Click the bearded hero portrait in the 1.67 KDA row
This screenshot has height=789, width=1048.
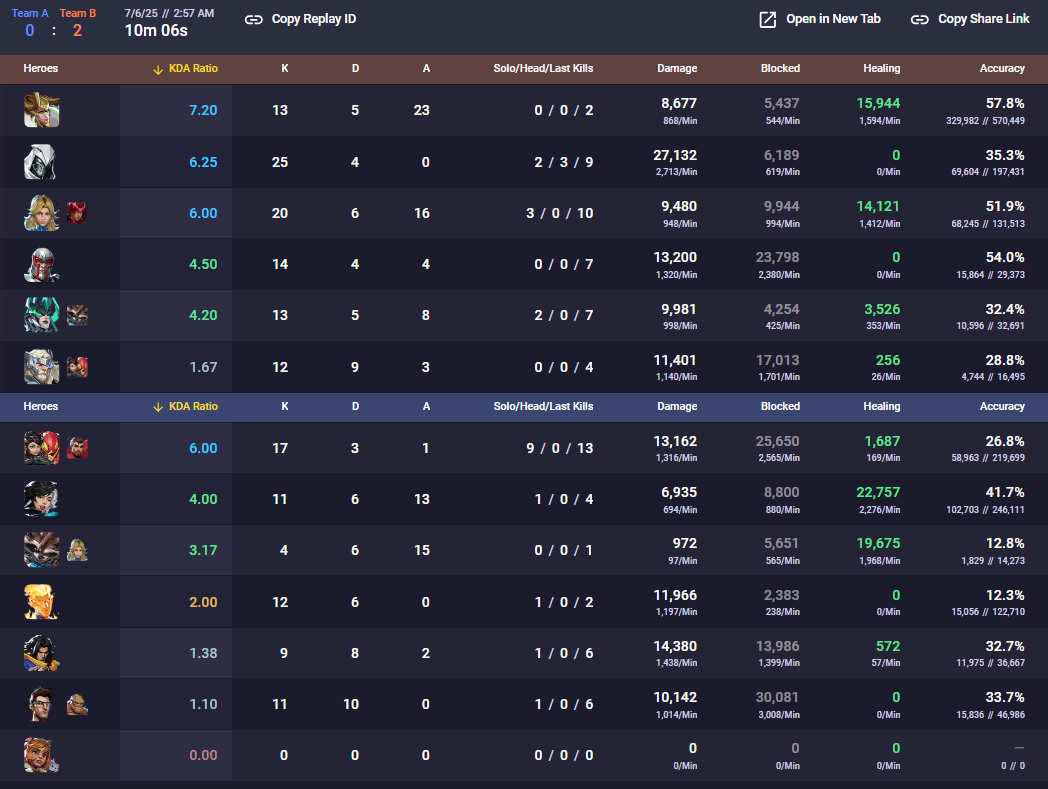click(x=41, y=366)
